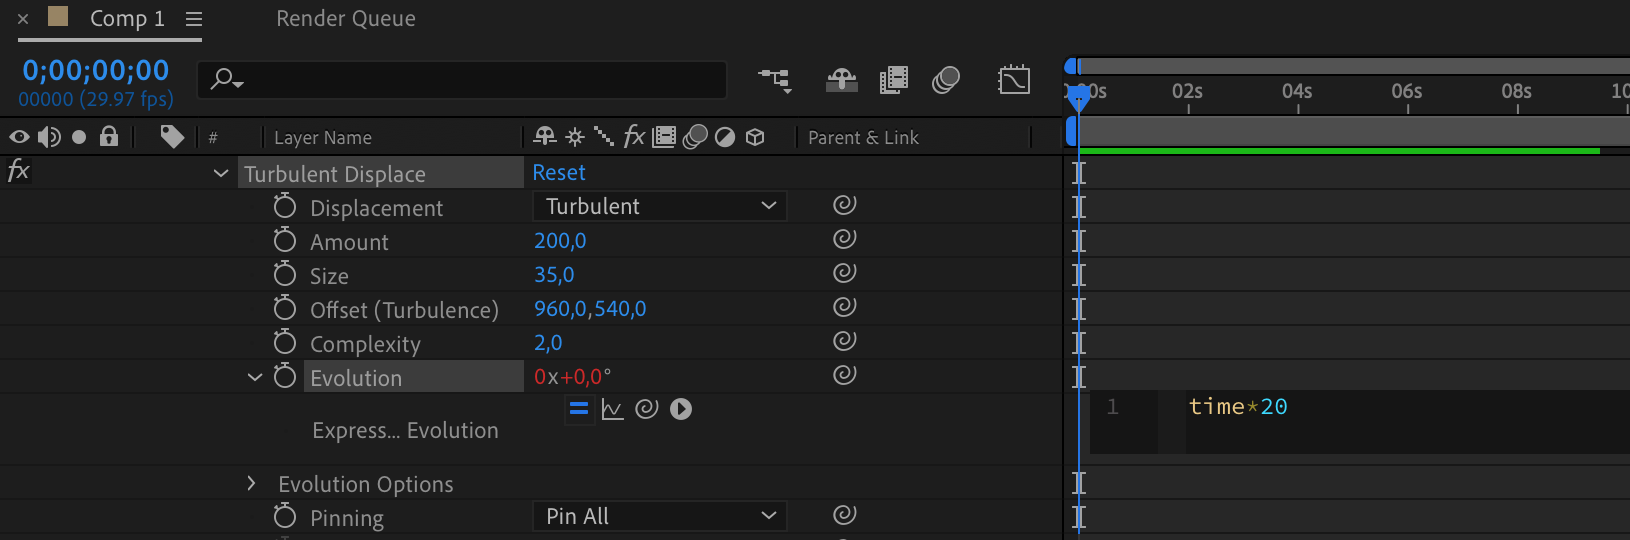Enable frame blending for the composition
This screenshot has width=1630, height=540.
tap(893, 80)
